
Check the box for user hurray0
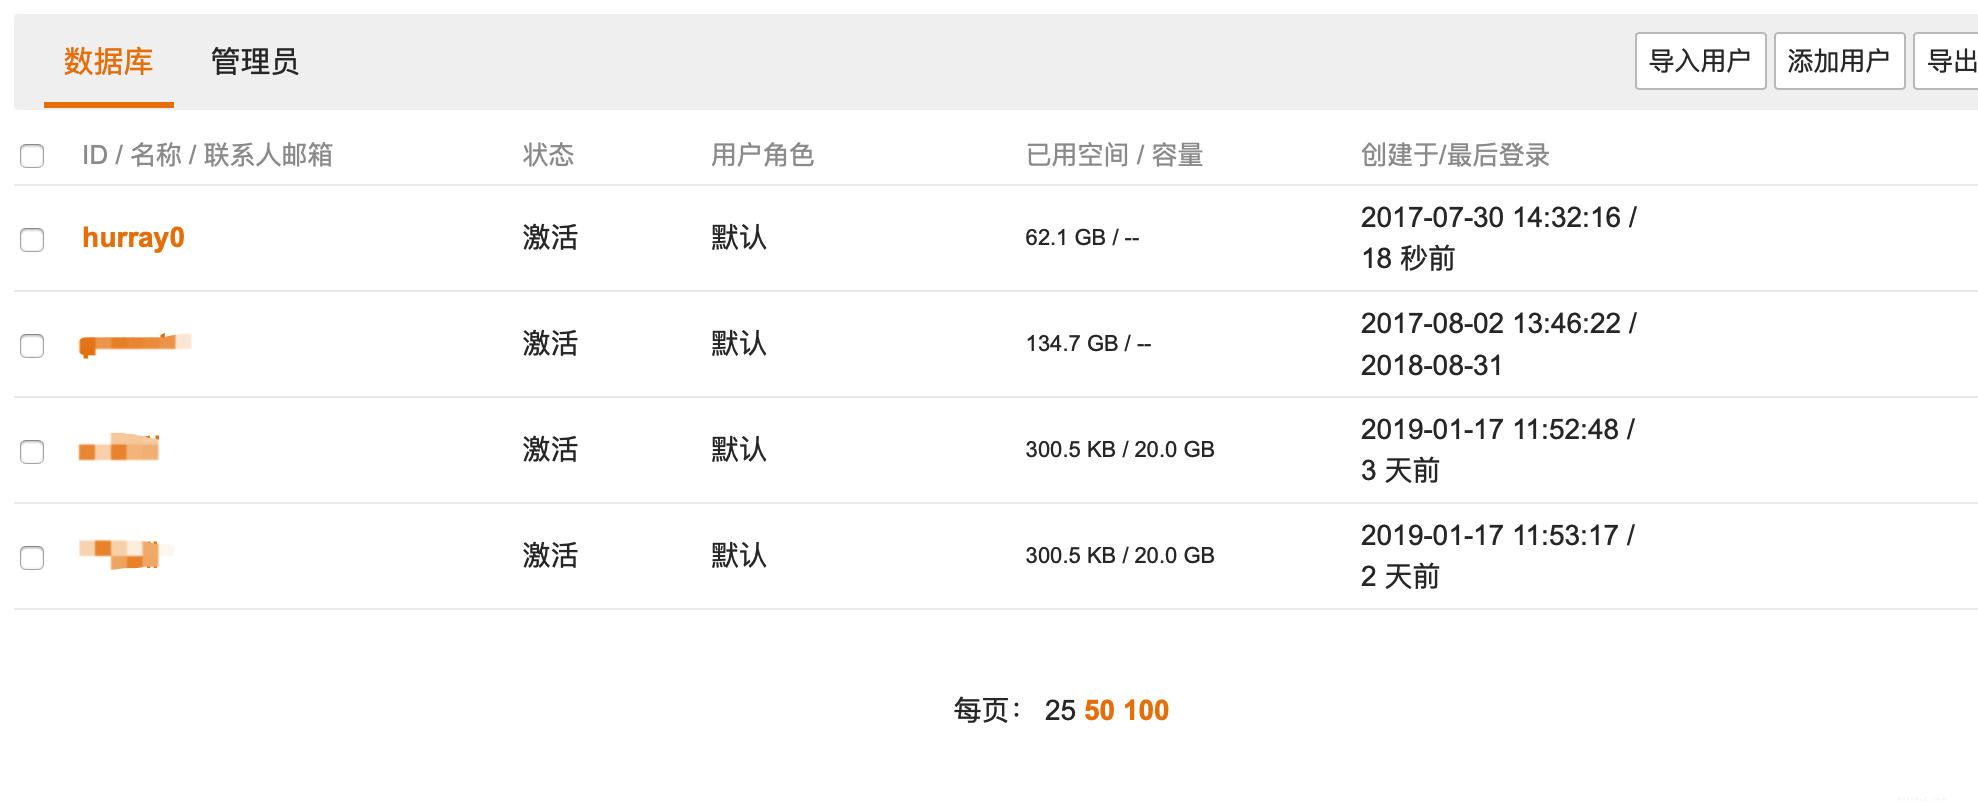click(32, 240)
